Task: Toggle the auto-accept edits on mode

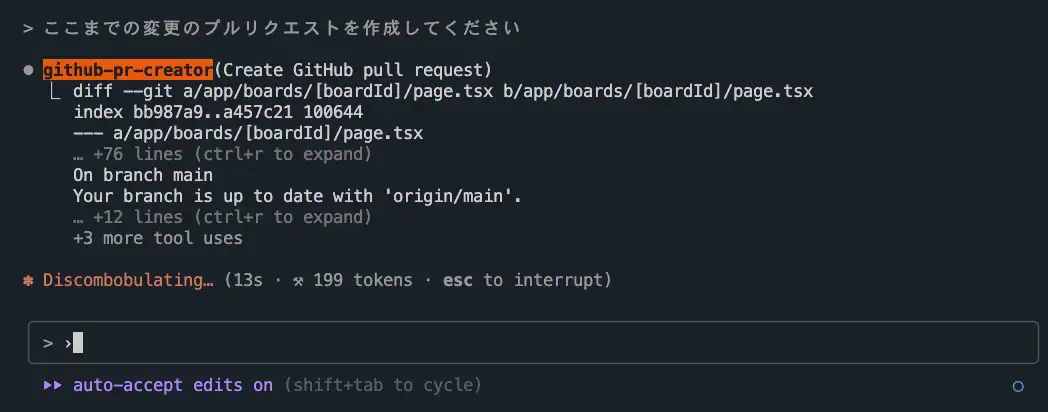Action: pos(173,385)
